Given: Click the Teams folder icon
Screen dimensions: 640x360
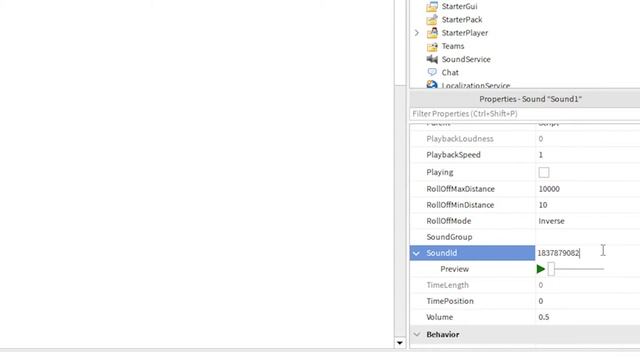Looking at the screenshot, I should 432,46.
